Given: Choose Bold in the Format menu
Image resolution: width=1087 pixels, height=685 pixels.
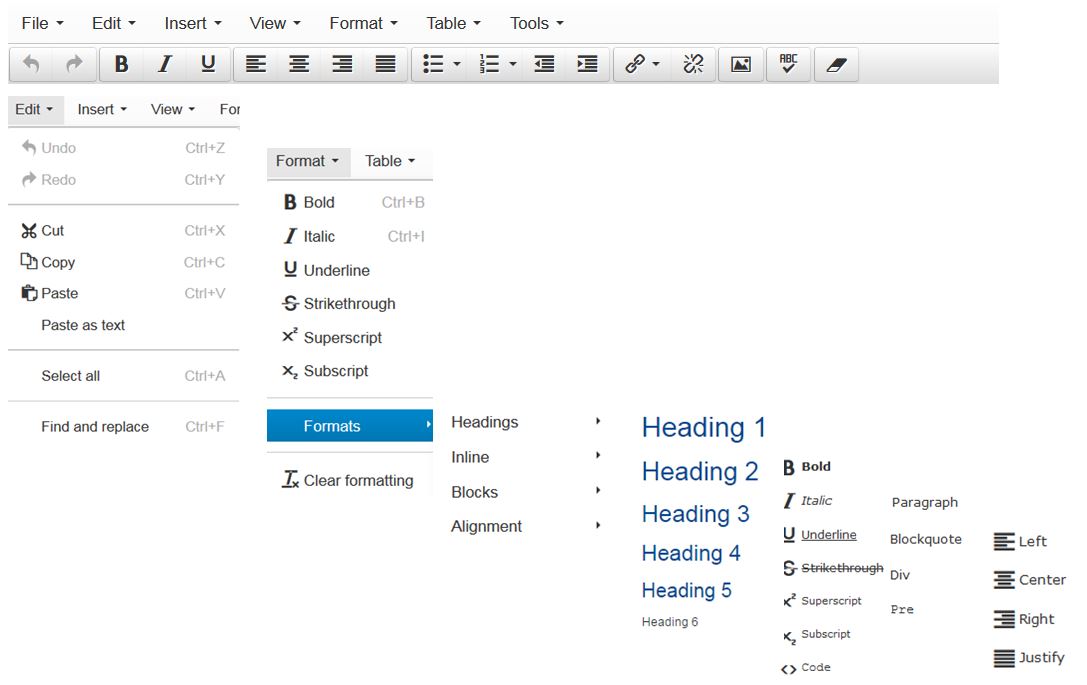Looking at the screenshot, I should tap(350, 202).
